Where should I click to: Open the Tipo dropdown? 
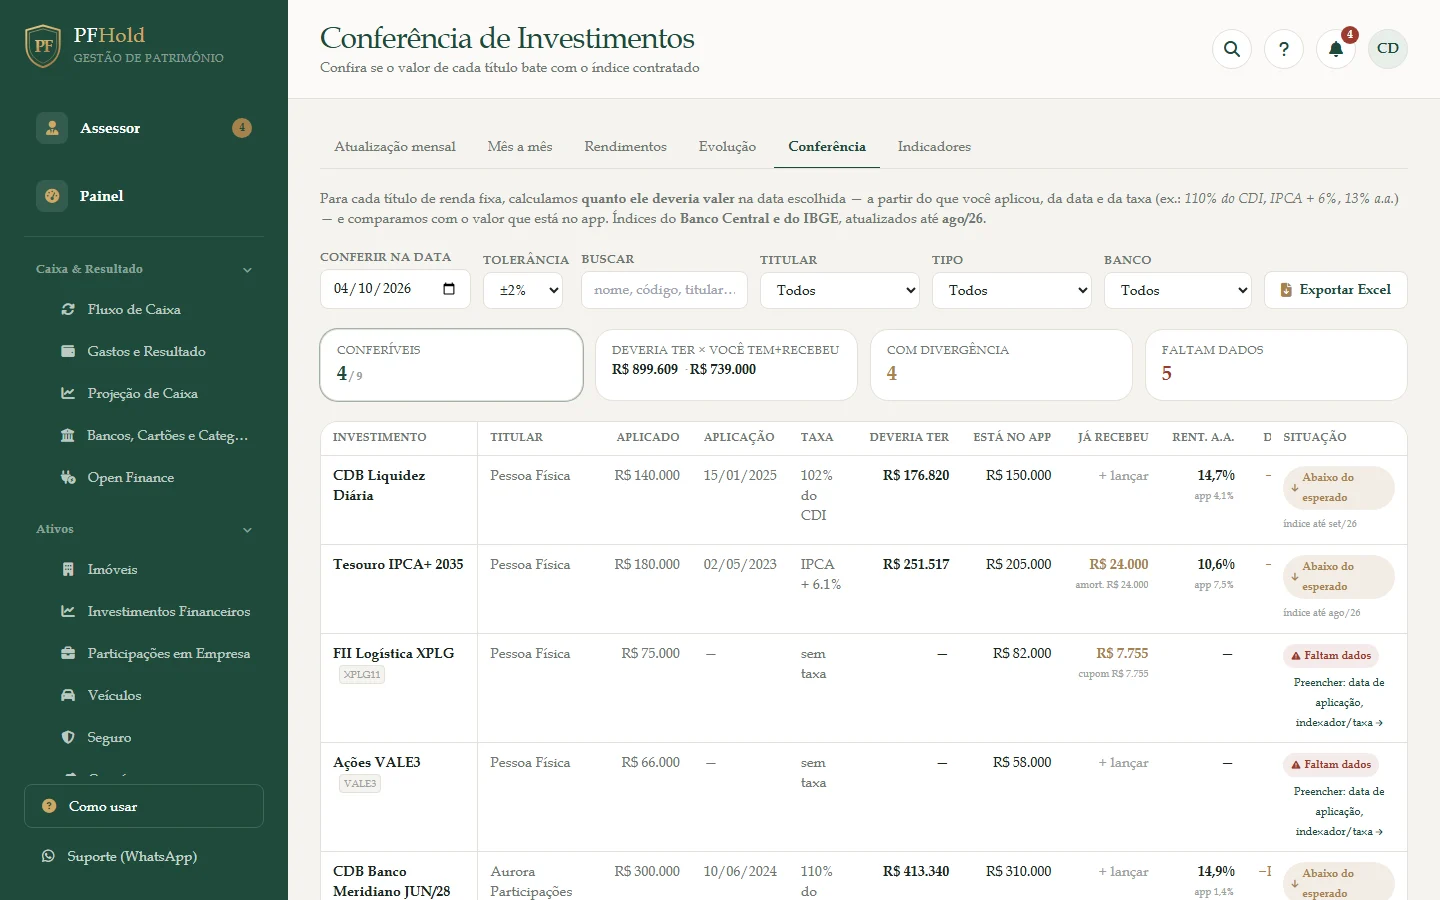tap(1012, 290)
